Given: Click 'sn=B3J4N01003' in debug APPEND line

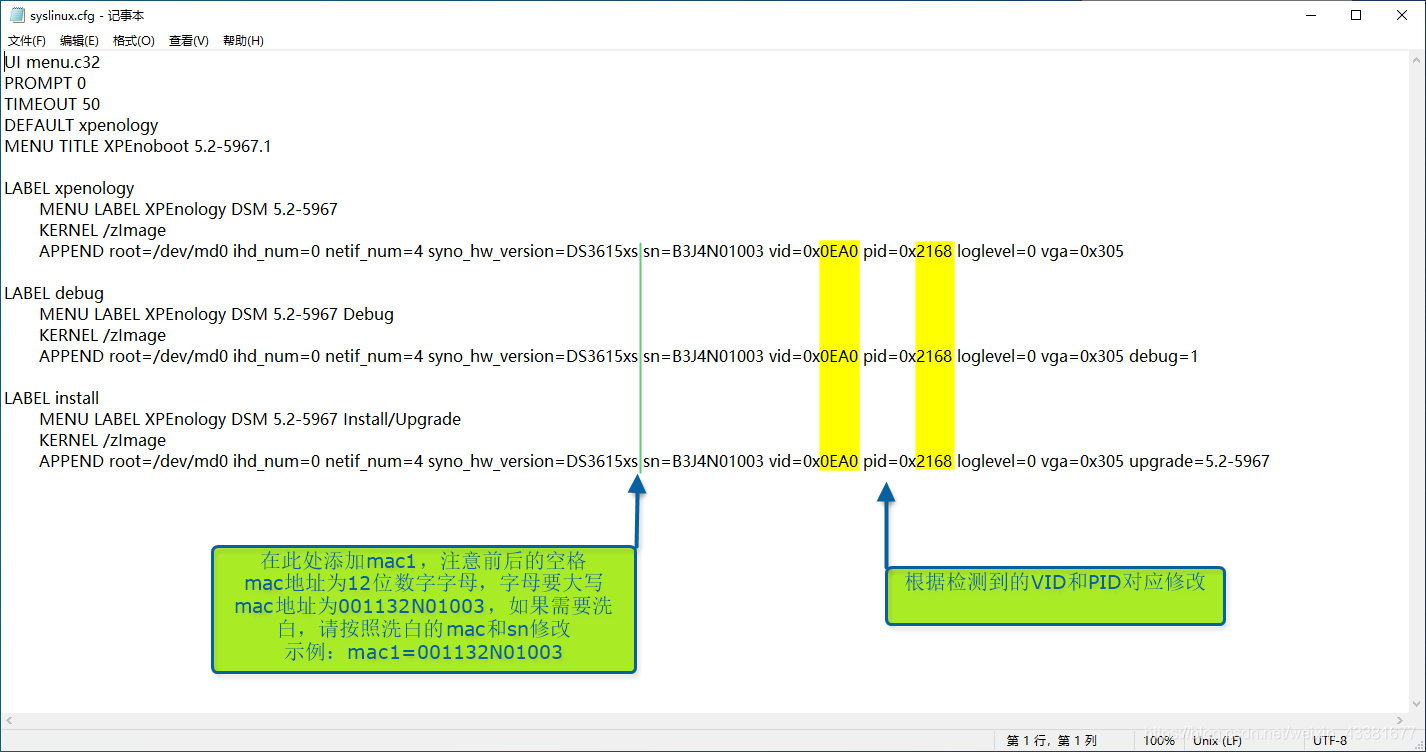Looking at the screenshot, I should [x=703, y=356].
